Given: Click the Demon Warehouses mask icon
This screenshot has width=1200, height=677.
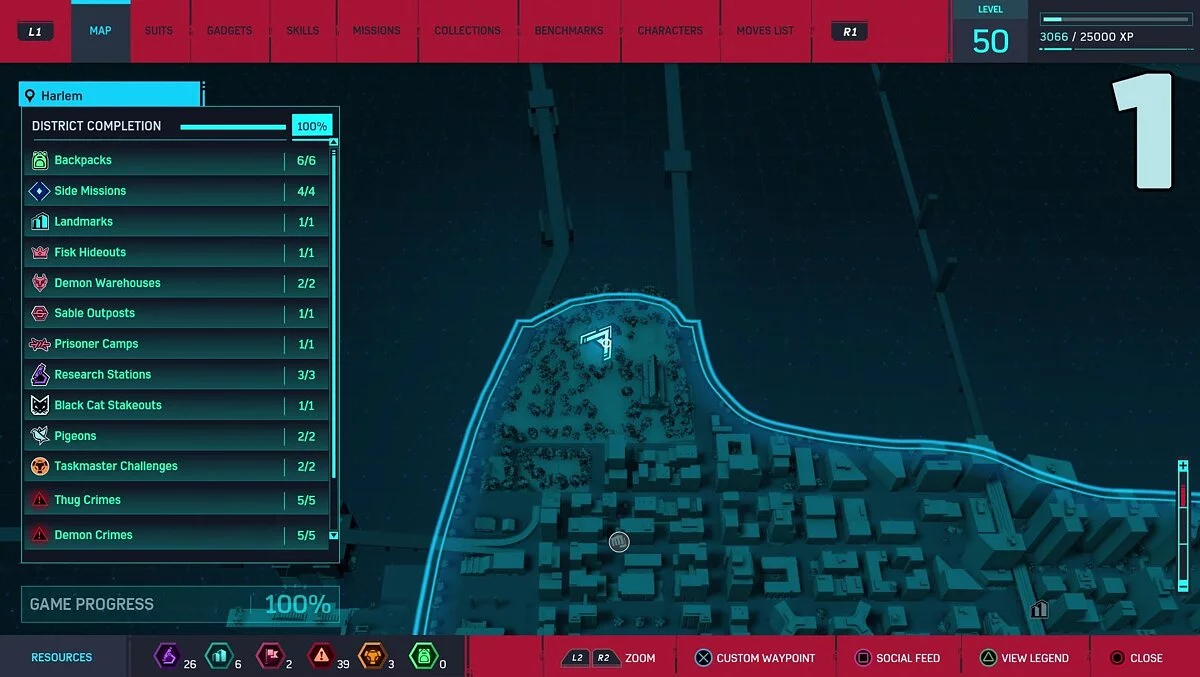Looking at the screenshot, I should coord(40,283).
